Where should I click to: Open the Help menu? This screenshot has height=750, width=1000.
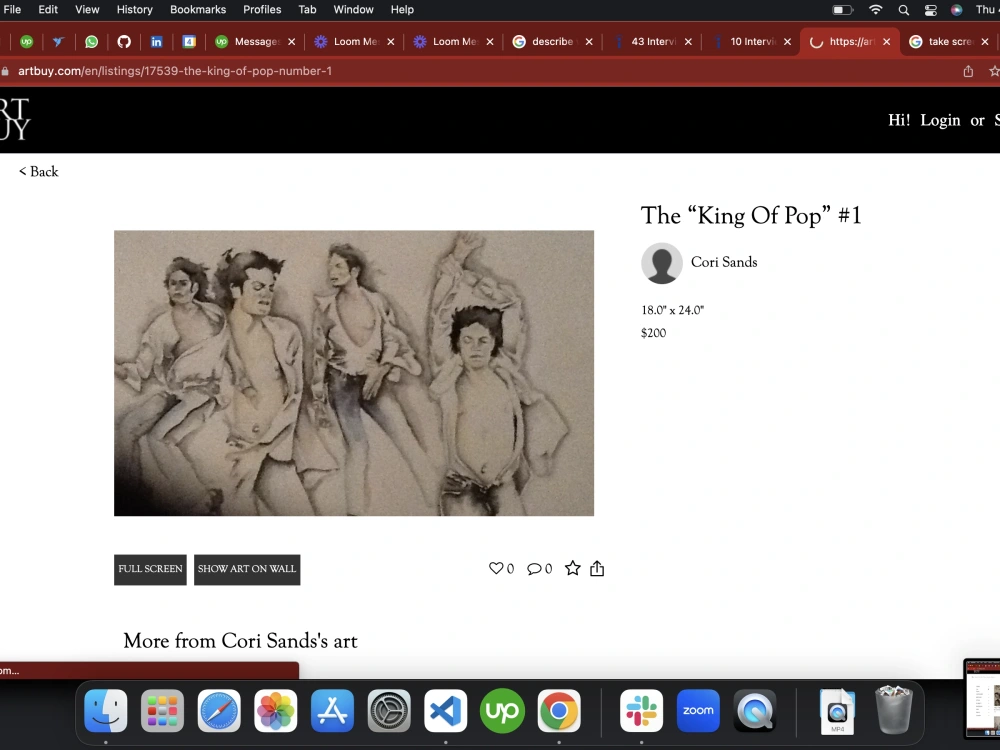pos(402,10)
